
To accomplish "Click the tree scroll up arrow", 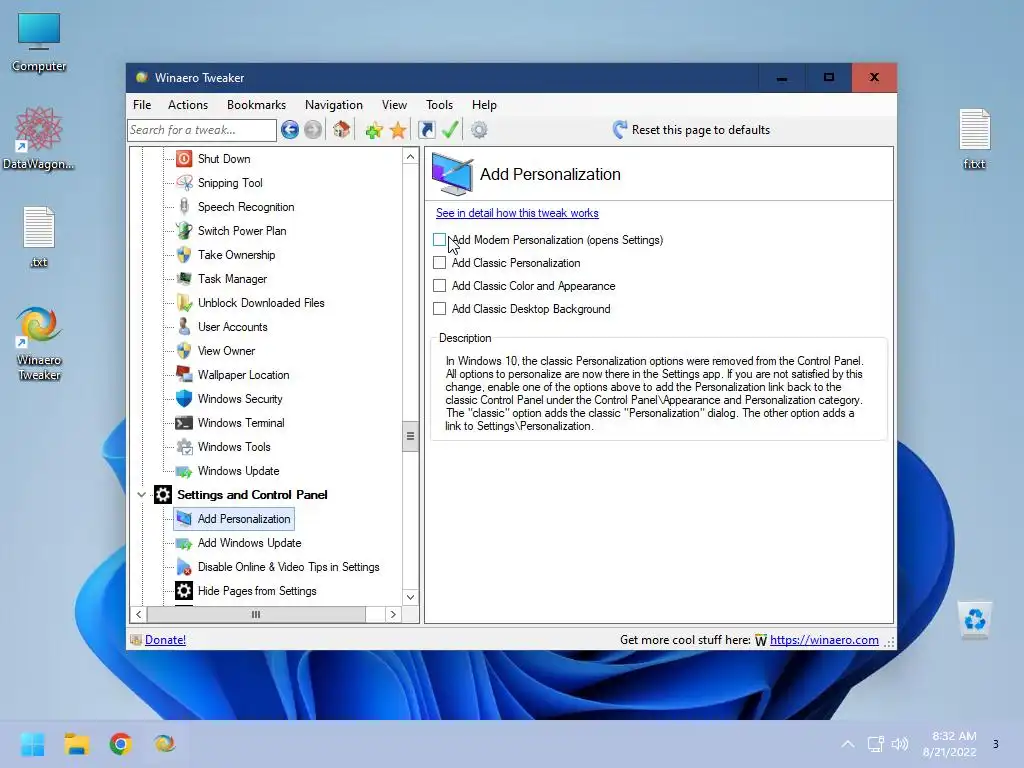I will pyautogui.click(x=410, y=157).
